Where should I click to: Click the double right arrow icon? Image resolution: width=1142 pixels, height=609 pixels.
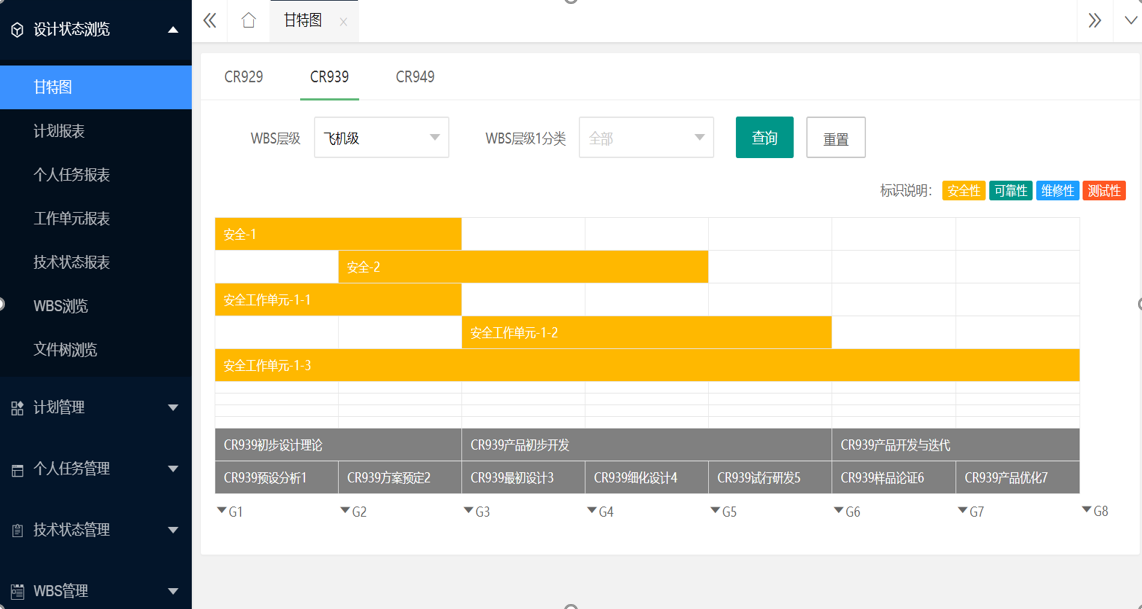[x=1094, y=21]
